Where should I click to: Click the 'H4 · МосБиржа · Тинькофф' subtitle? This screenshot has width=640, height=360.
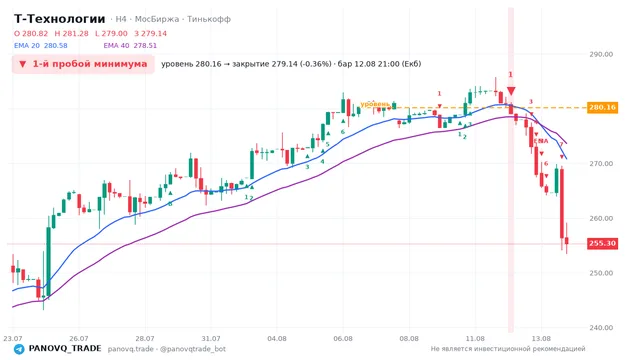click(173, 19)
